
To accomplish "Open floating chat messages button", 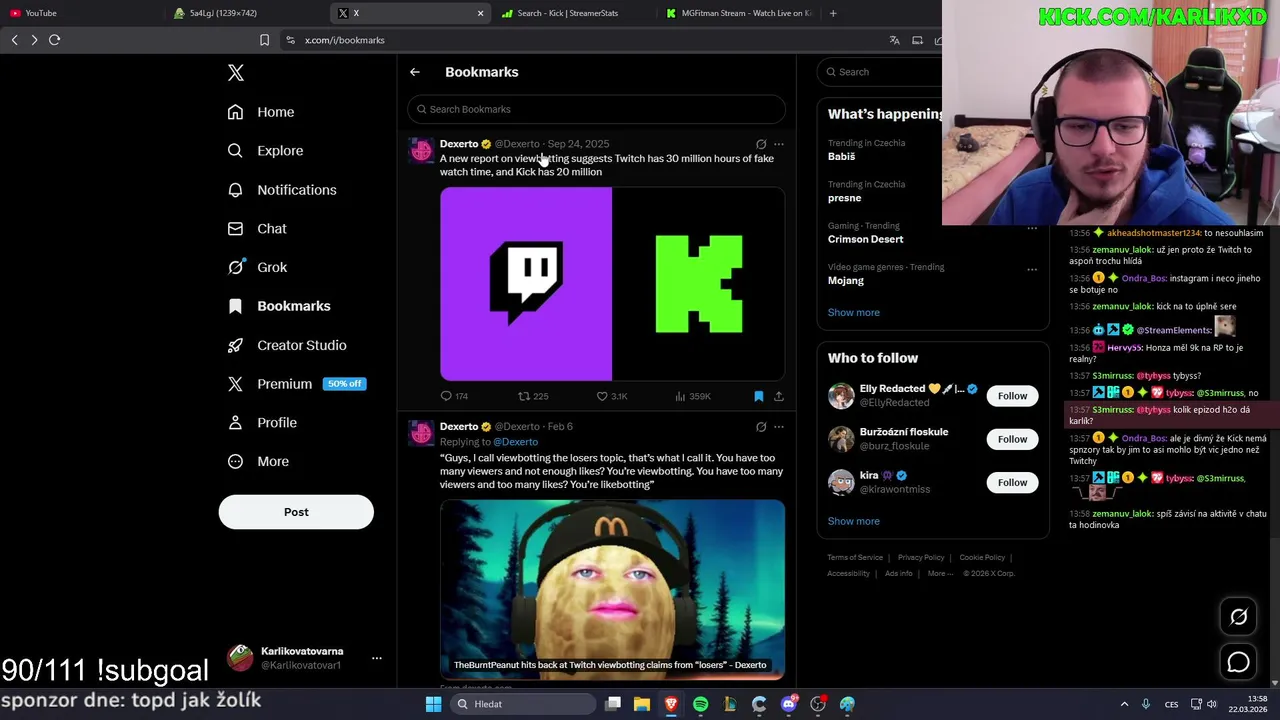I will click(x=1238, y=662).
